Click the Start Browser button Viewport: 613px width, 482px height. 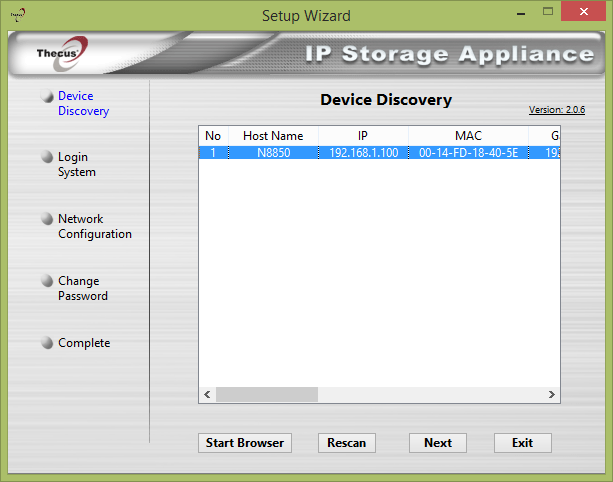pos(245,443)
